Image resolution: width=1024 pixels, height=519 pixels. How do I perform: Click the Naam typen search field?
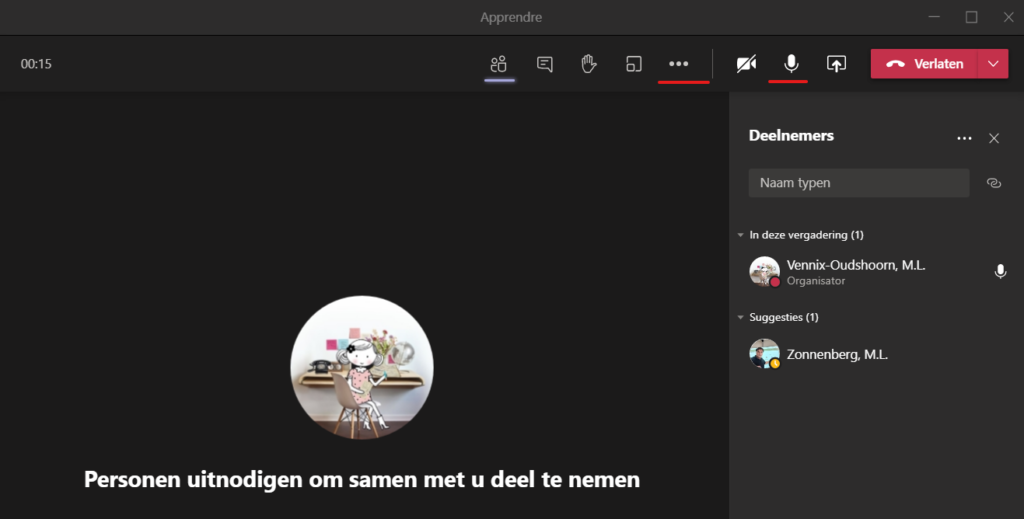858,183
